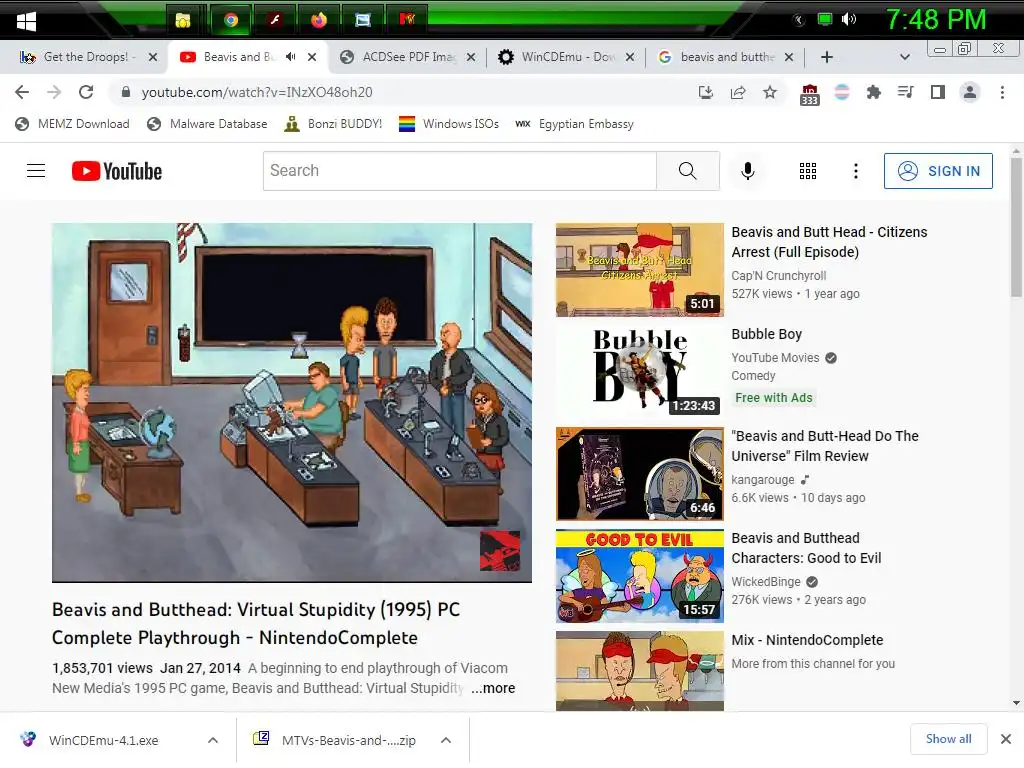Click the SIGN IN button
The width and height of the screenshot is (1024, 768).
[938, 171]
